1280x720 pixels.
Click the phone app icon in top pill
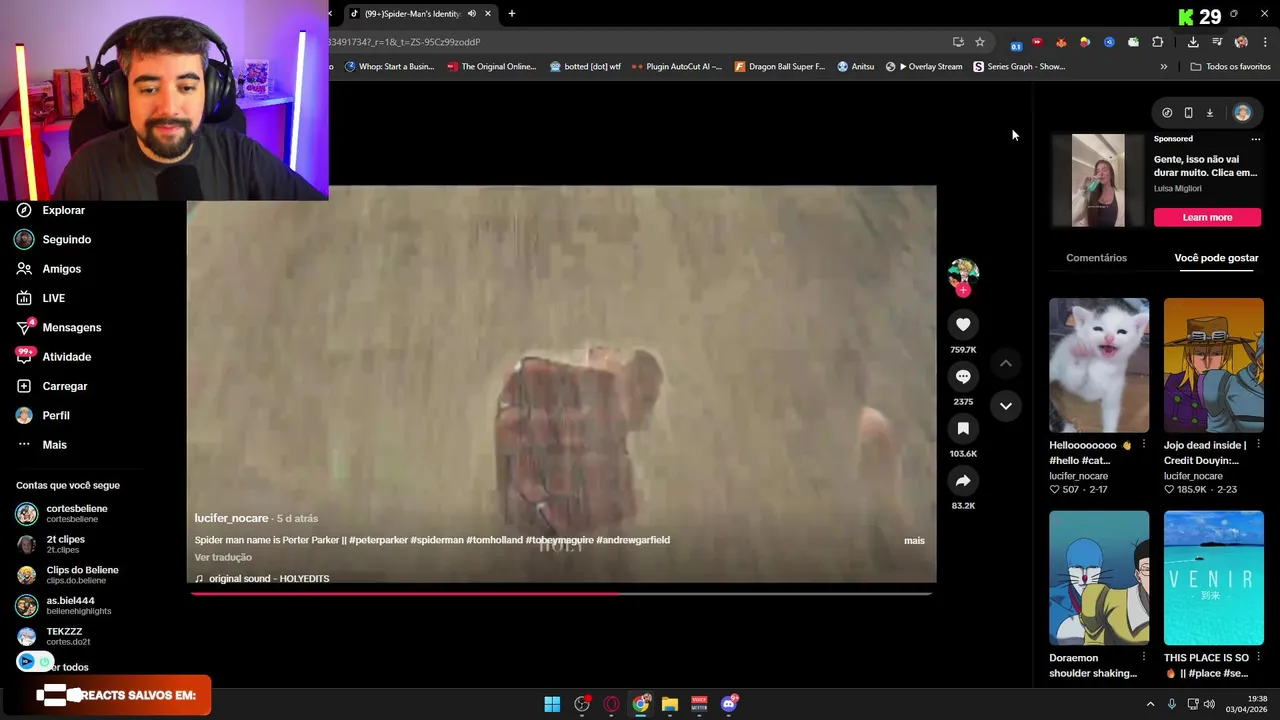[x=1188, y=113]
